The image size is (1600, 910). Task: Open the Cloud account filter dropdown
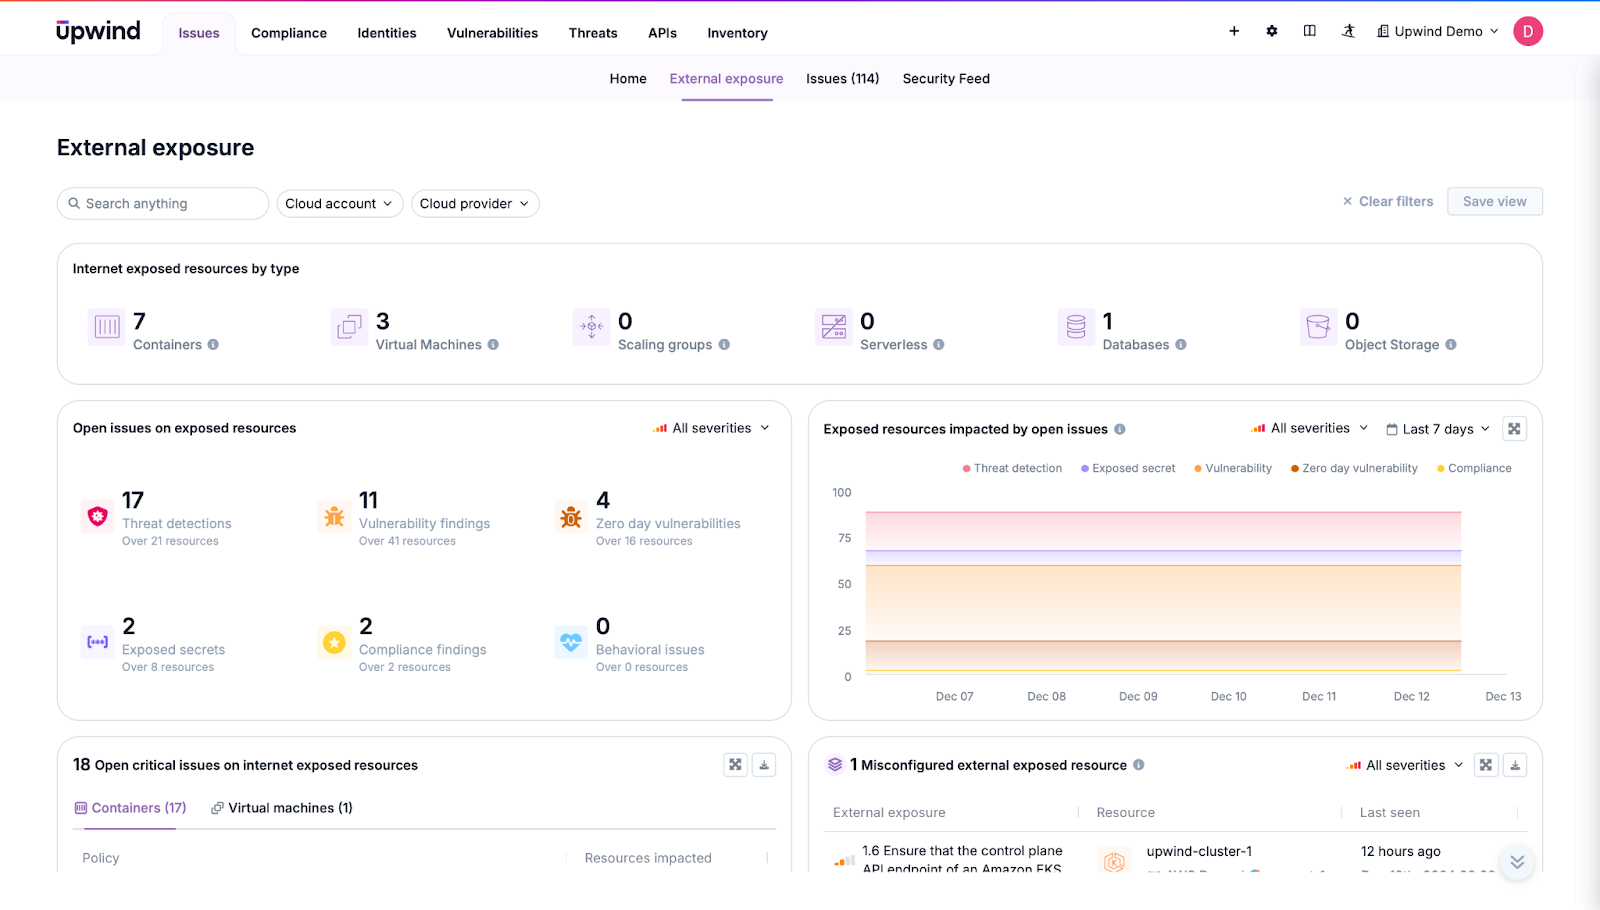click(x=339, y=203)
